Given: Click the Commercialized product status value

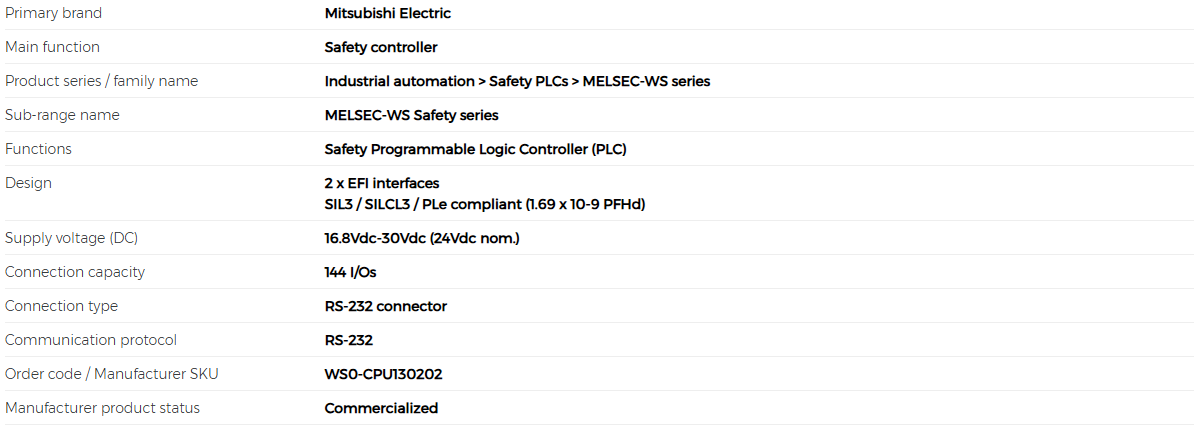Looking at the screenshot, I should tap(381, 408).
